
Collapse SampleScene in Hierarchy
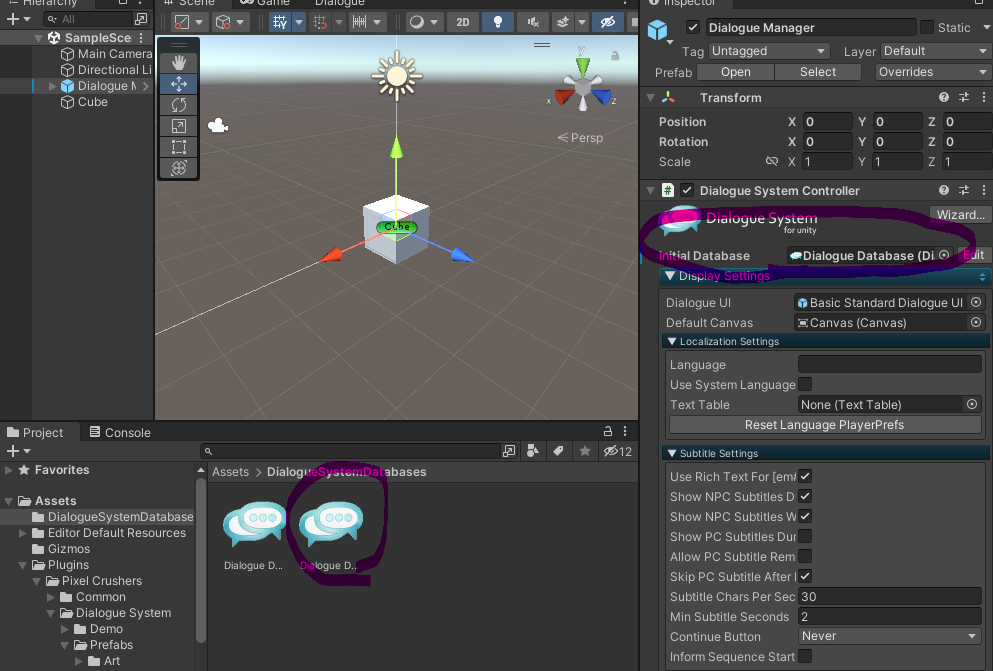click(39, 38)
